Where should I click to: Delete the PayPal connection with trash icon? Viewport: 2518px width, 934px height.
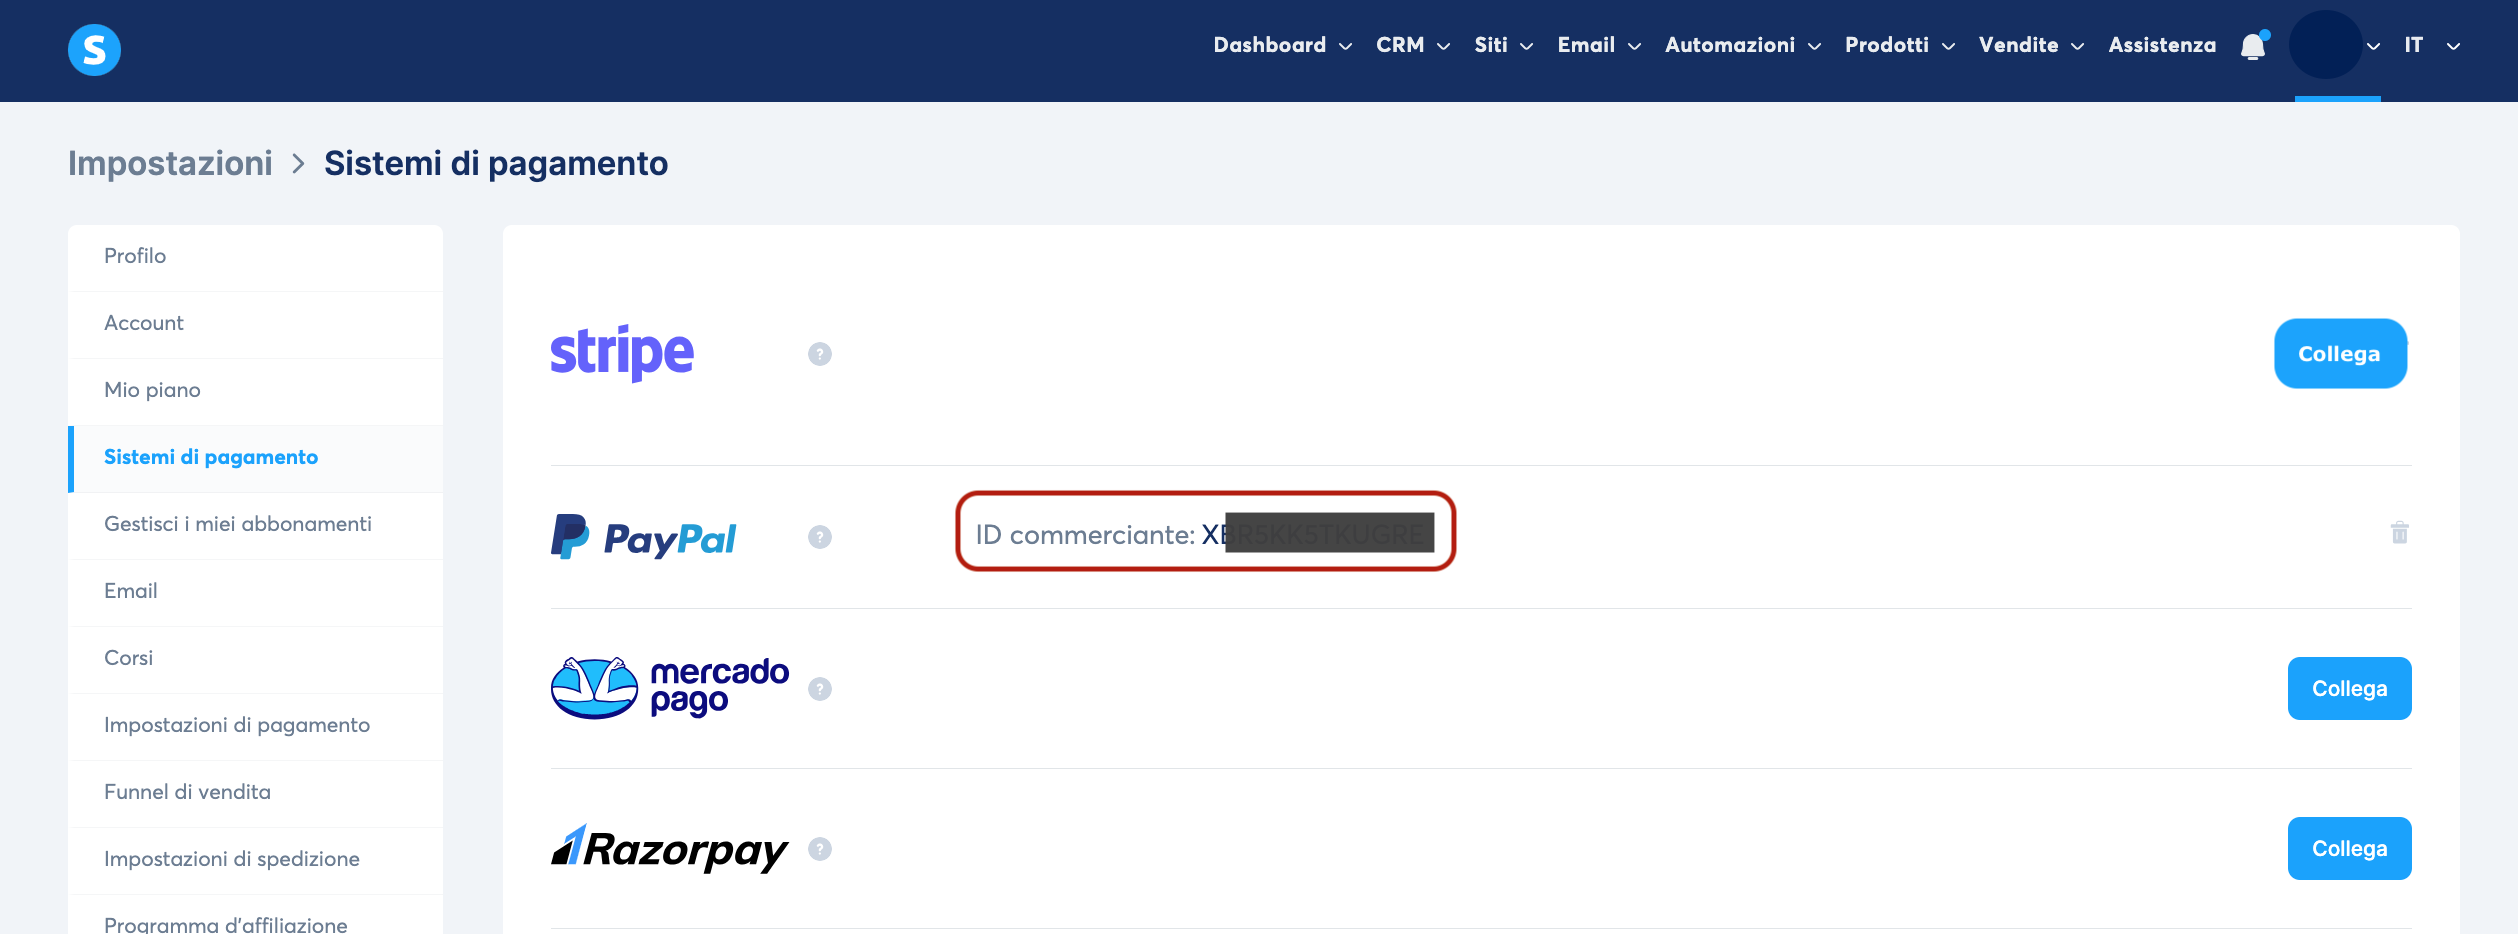2400,533
